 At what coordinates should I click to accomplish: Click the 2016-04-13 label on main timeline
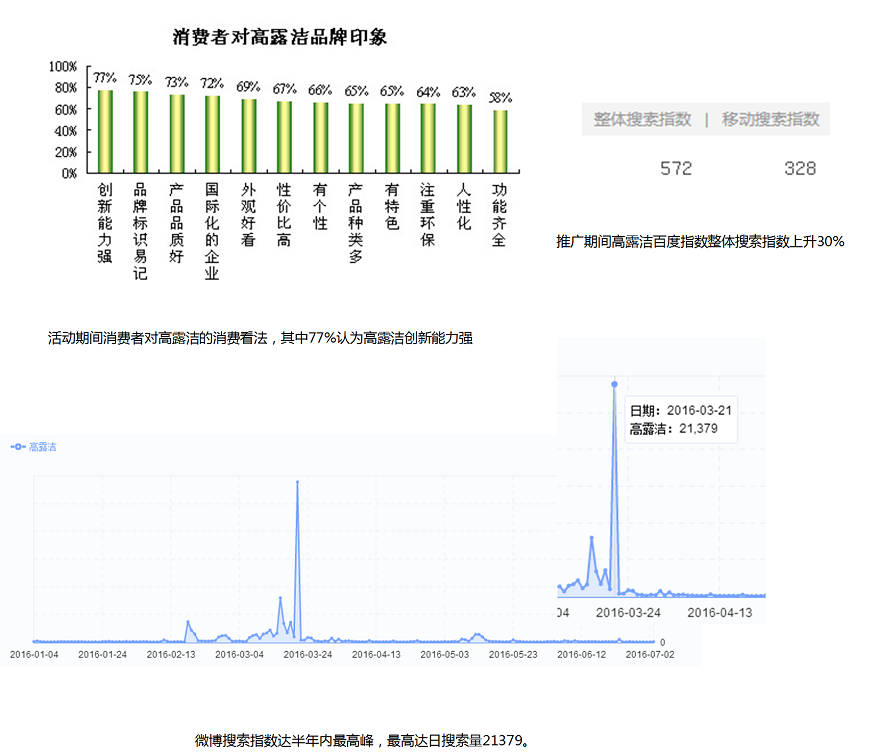376,655
